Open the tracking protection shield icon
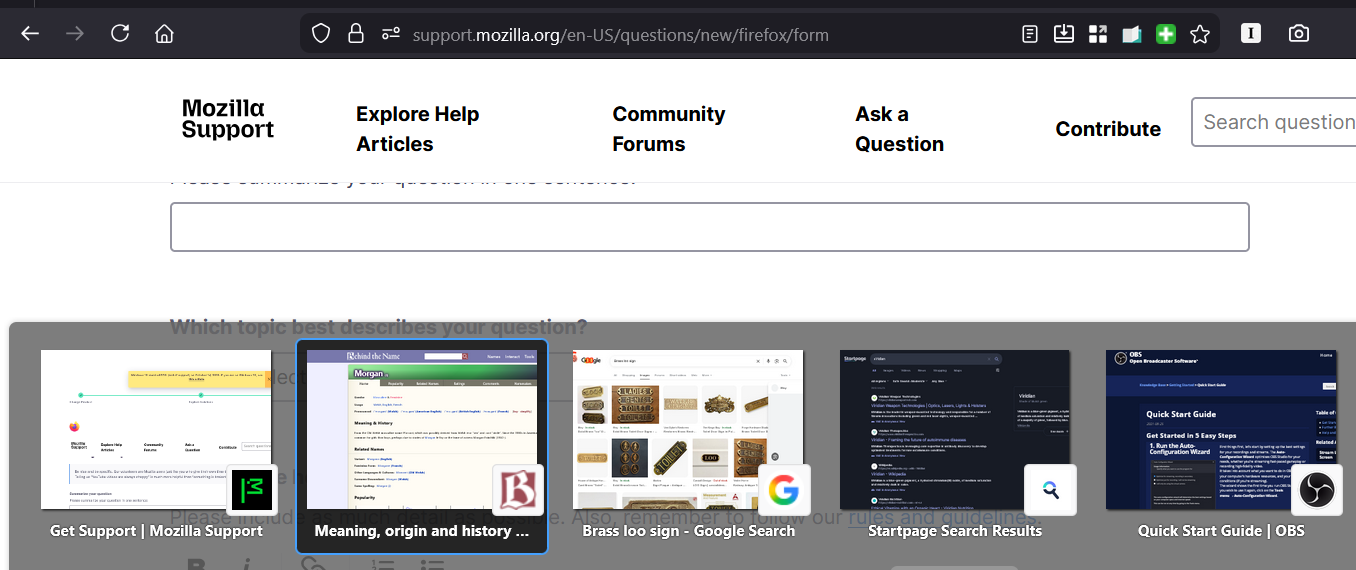Screen dimensions: 1356x570 click(x=321, y=34)
